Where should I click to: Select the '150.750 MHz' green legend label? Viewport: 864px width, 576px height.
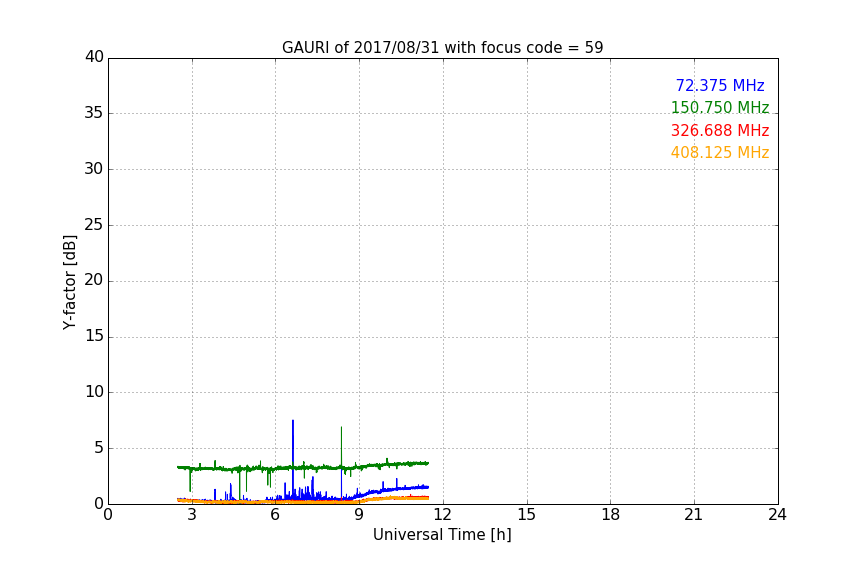pyautogui.click(x=720, y=107)
